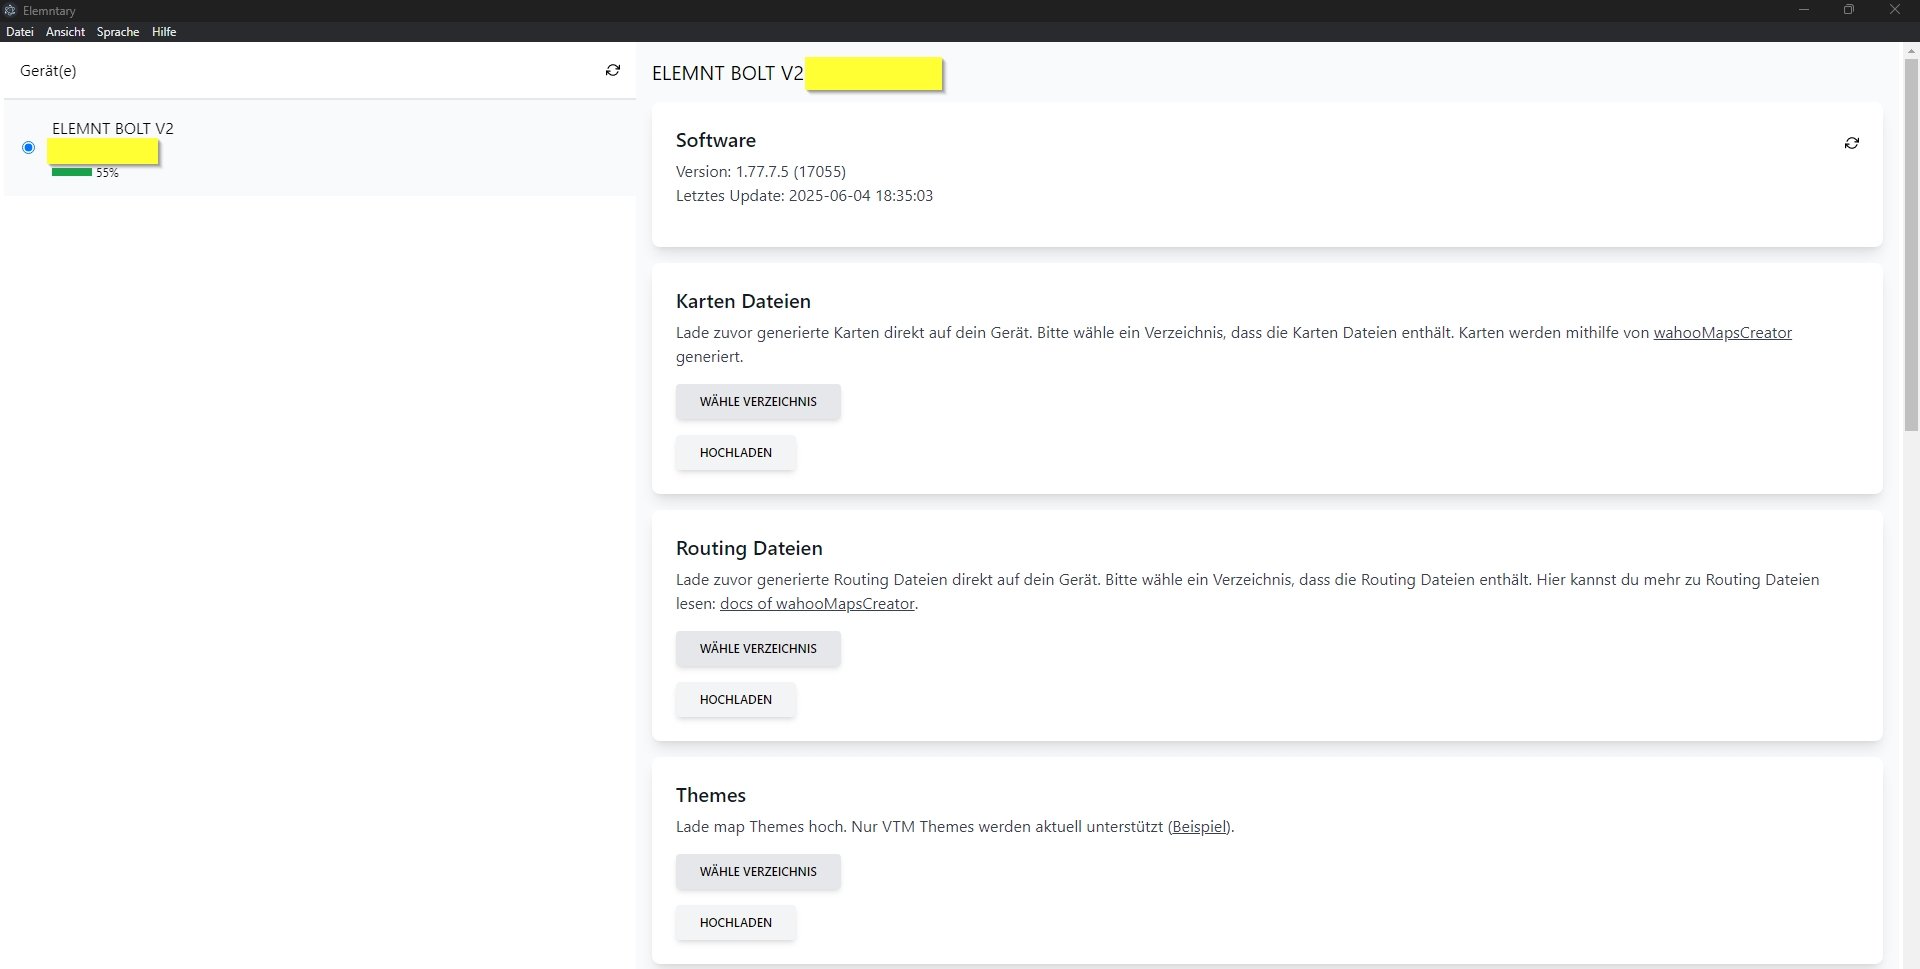Click the Routing Dateien heading
Image resolution: width=1920 pixels, height=969 pixels.
(x=749, y=548)
